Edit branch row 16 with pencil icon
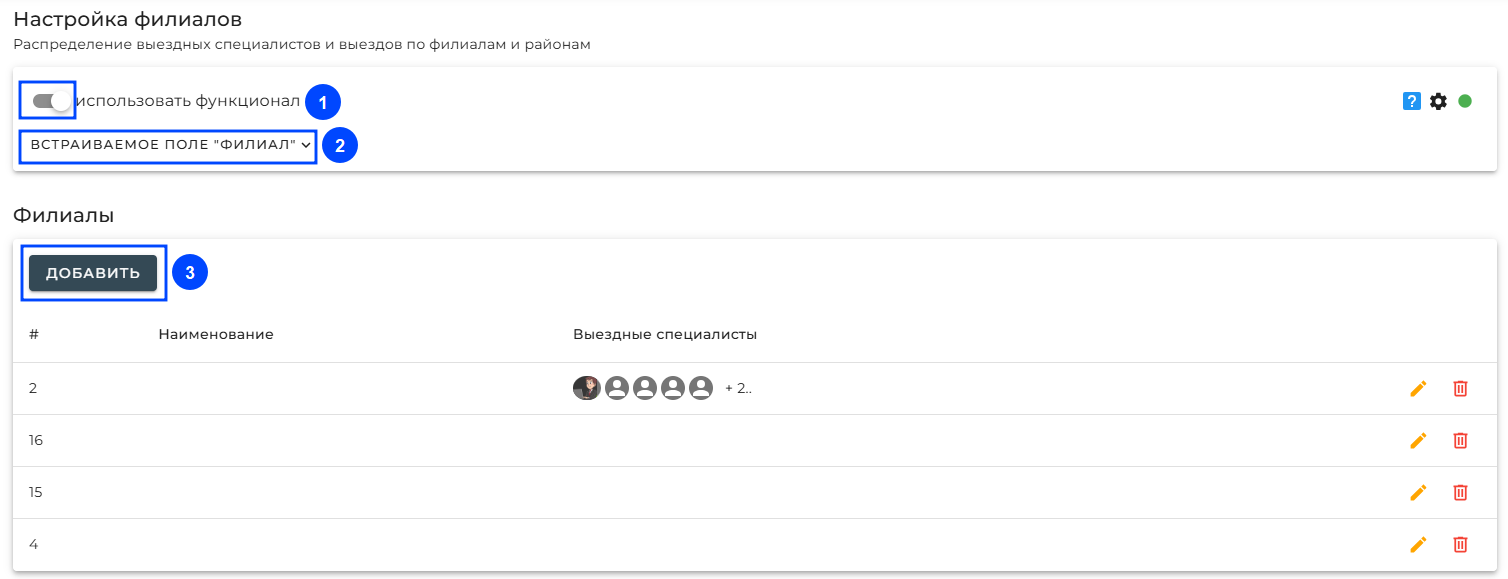 coord(1418,440)
